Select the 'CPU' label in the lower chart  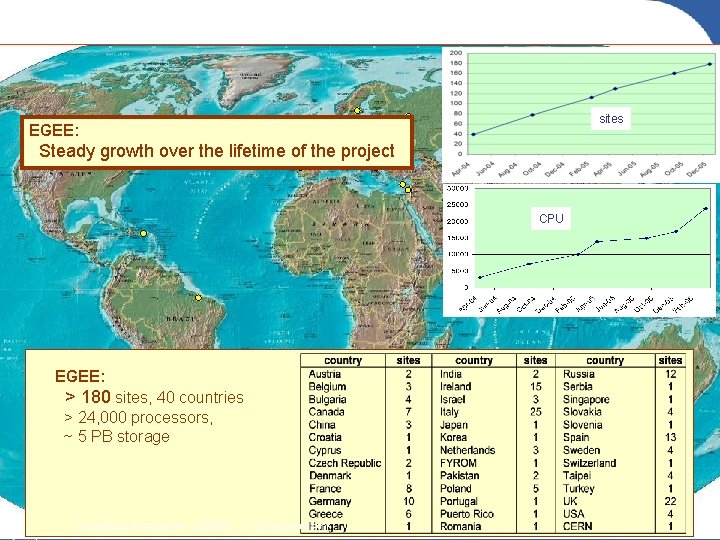pyautogui.click(x=551, y=219)
